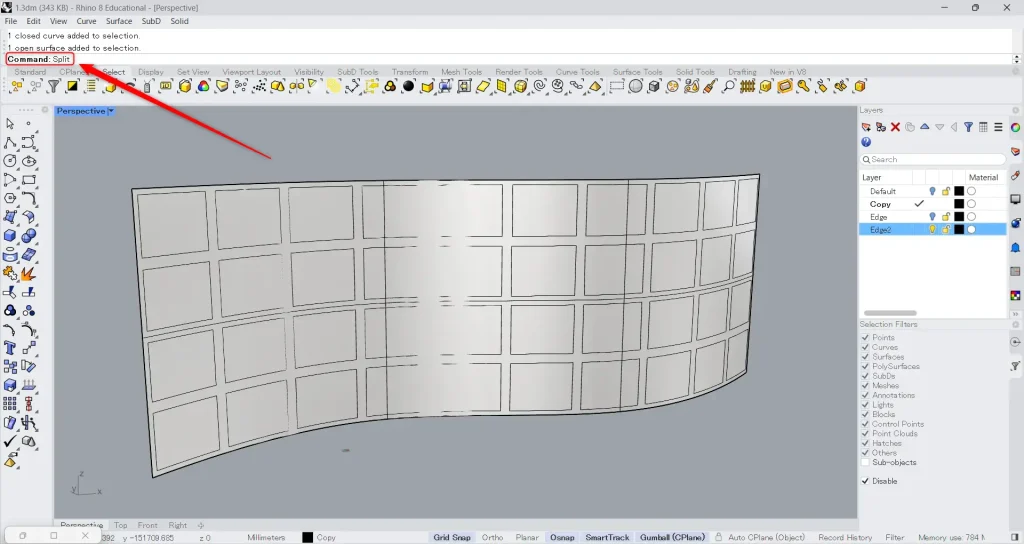Click the green checkmark sidebar tool
The width and height of the screenshot is (1024, 544).
[10, 441]
